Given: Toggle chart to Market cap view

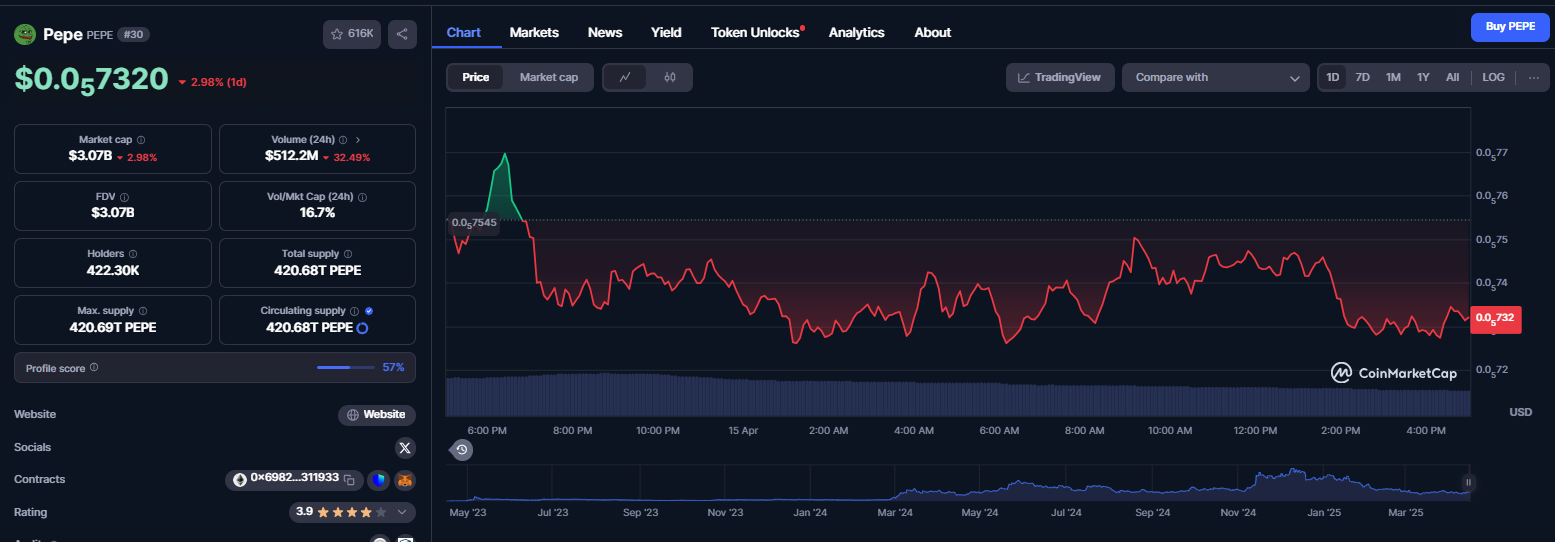Looking at the screenshot, I should (548, 77).
